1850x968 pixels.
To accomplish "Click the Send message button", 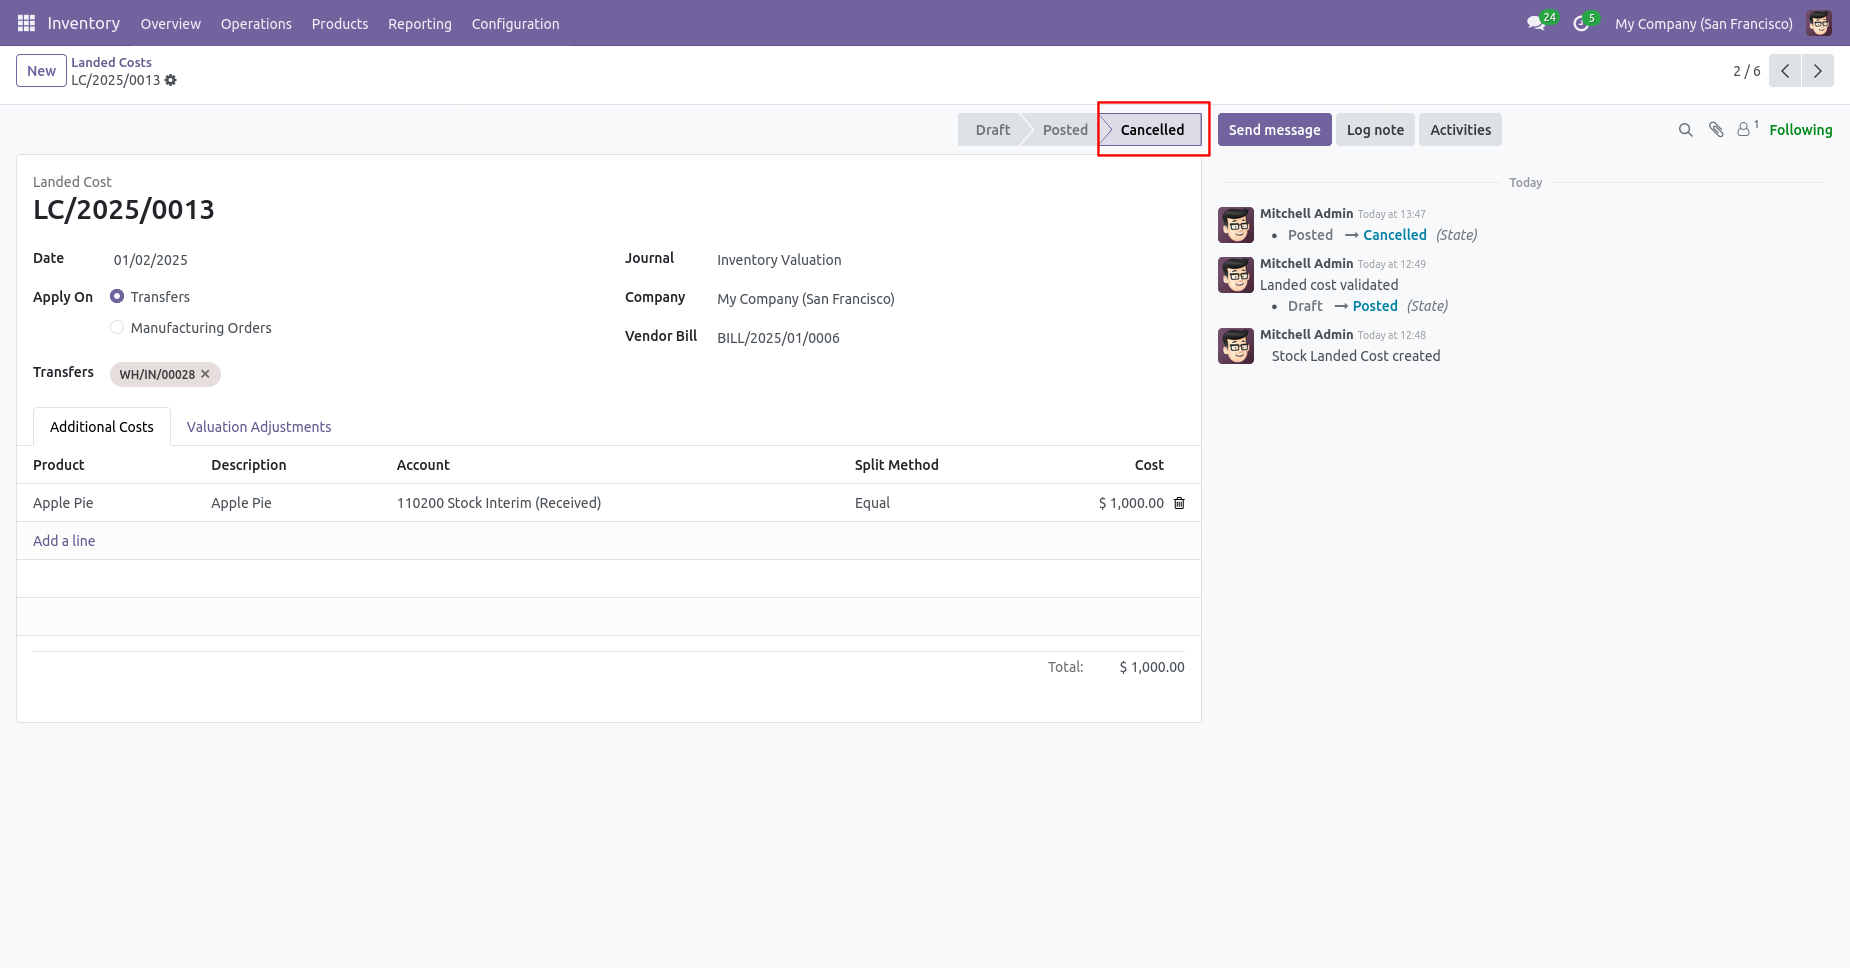I will 1274,130.
